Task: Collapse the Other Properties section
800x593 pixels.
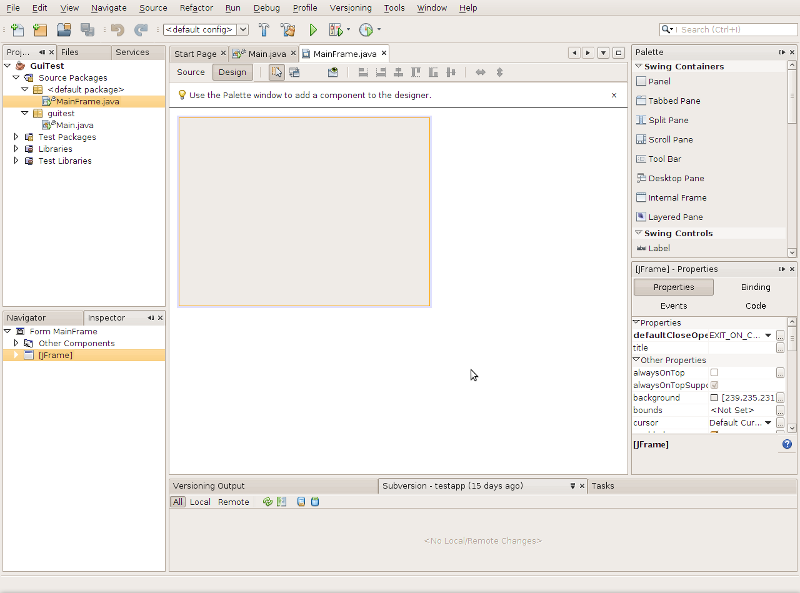Action: (636, 360)
